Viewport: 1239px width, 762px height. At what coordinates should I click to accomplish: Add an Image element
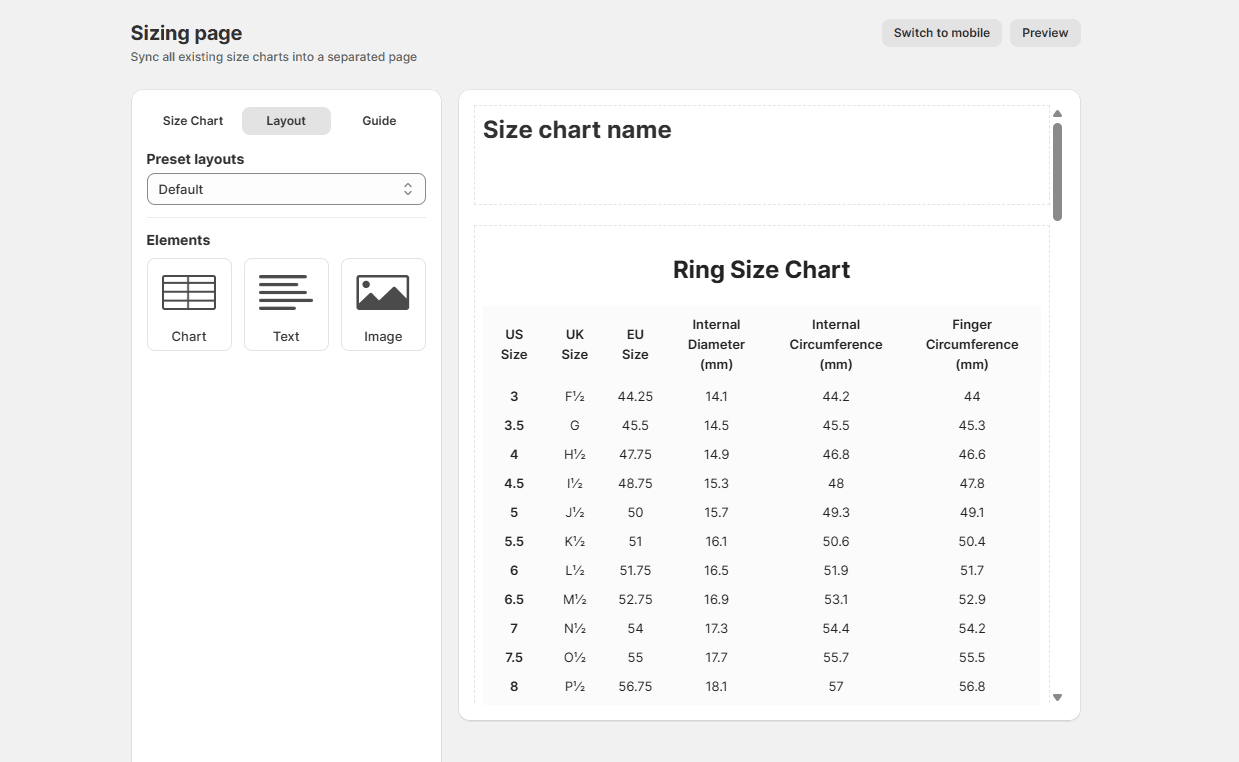coord(383,304)
